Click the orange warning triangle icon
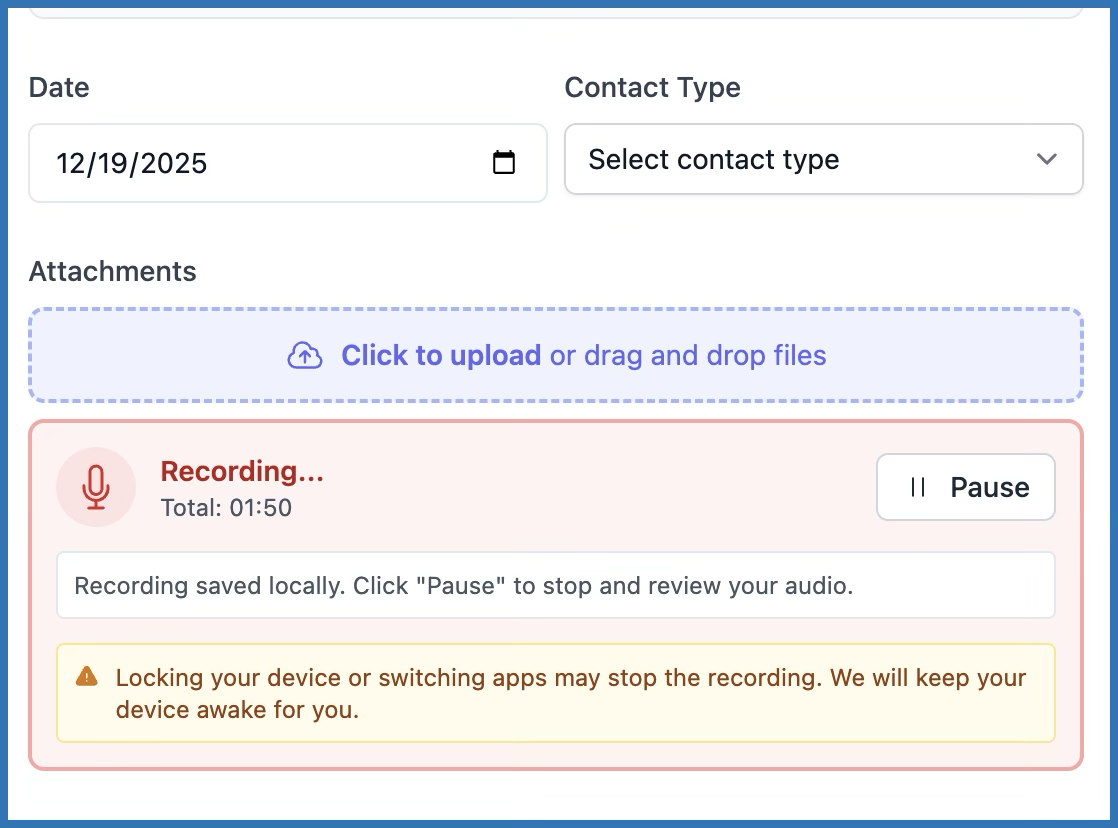The image size is (1118, 828). tap(87, 677)
